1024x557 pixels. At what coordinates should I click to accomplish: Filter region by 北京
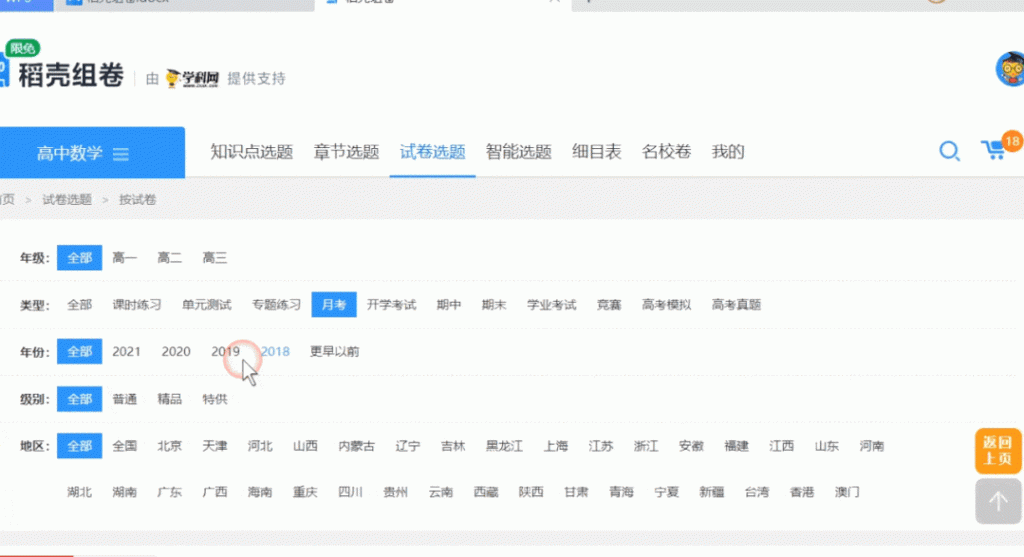(169, 446)
